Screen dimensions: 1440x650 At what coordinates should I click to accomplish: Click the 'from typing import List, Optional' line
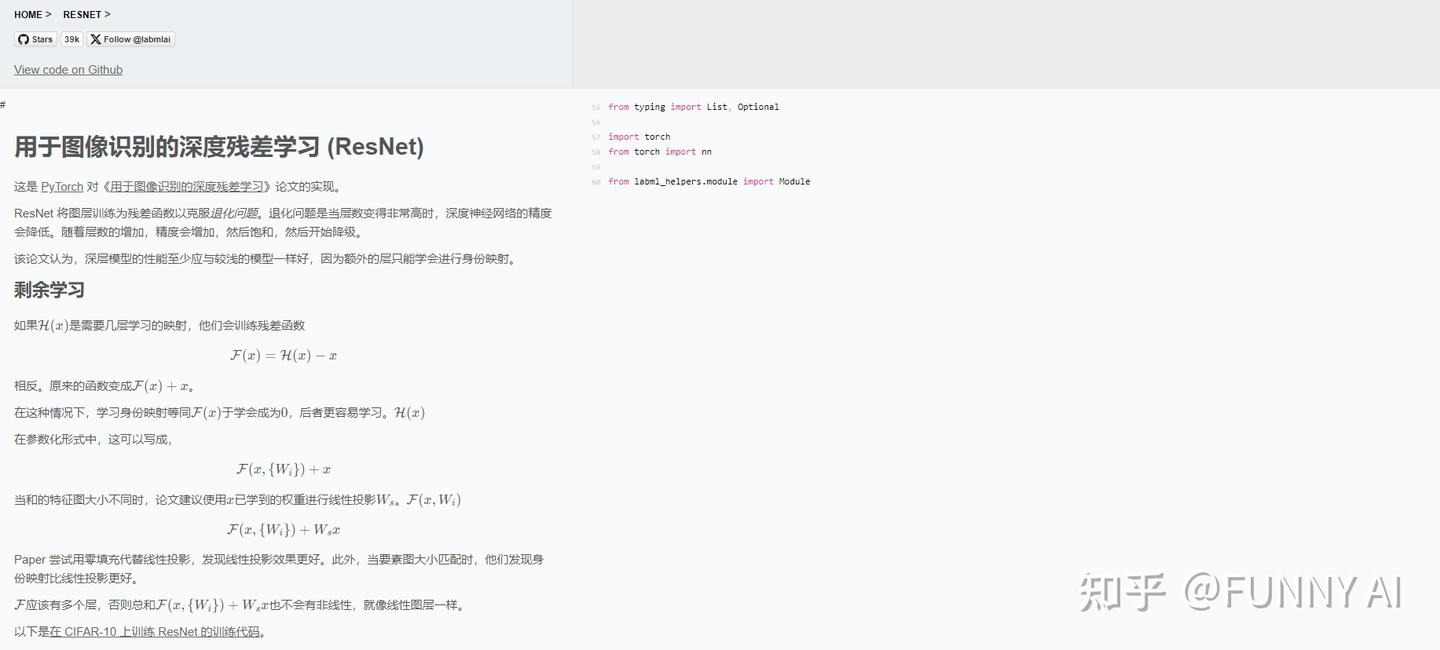pyautogui.click(x=693, y=107)
